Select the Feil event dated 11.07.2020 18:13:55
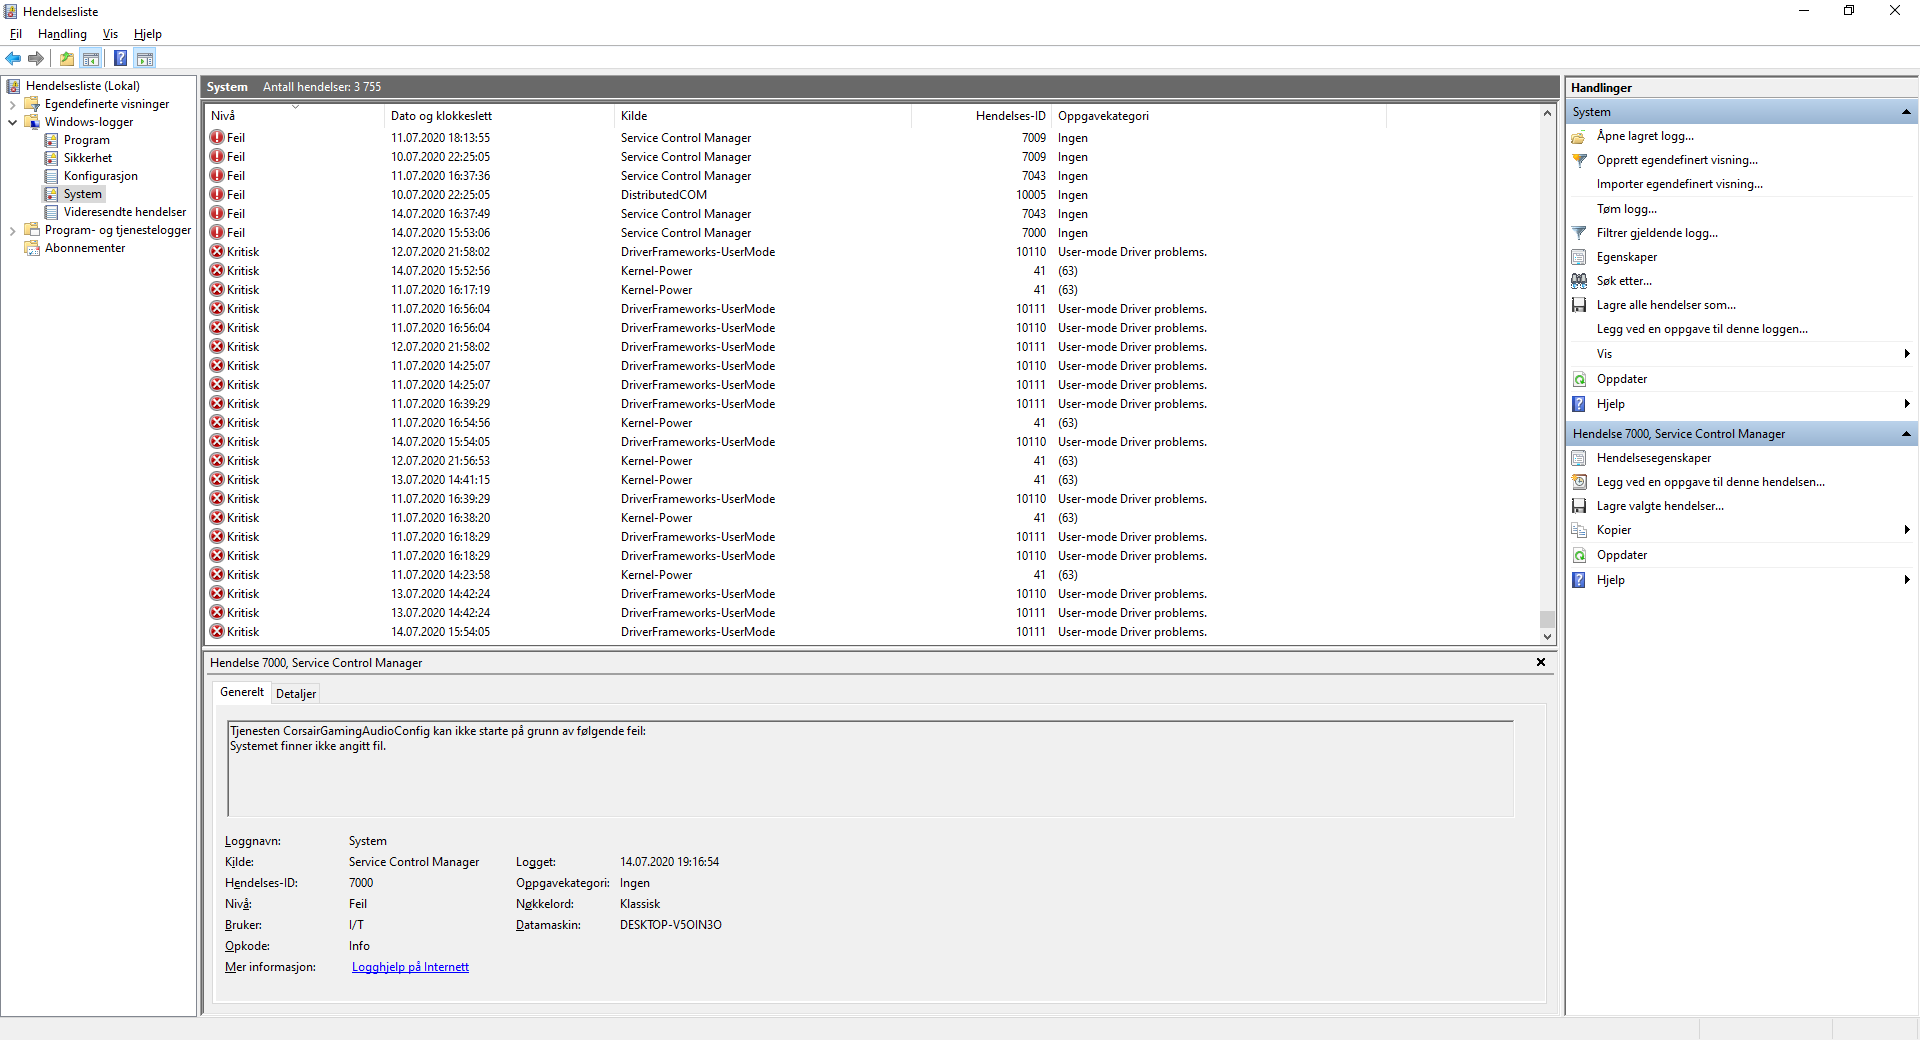The width and height of the screenshot is (1920, 1040). coord(872,138)
